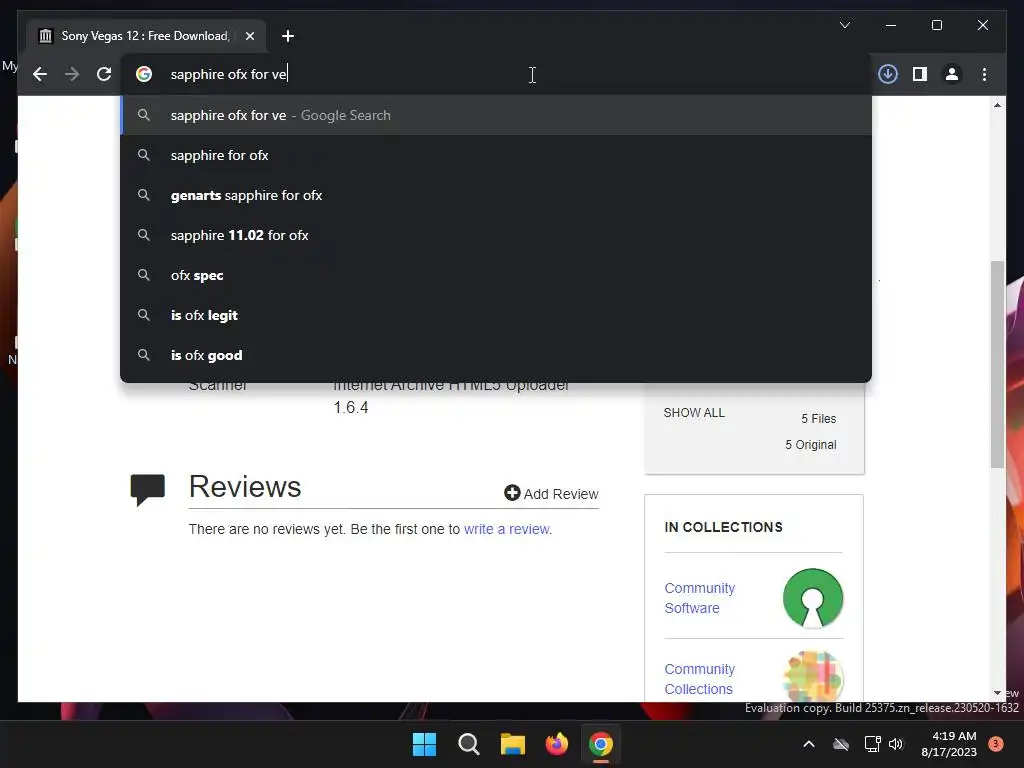Click the browser forward arrow
Screen dimensions: 1024x768
[x=72, y=74]
